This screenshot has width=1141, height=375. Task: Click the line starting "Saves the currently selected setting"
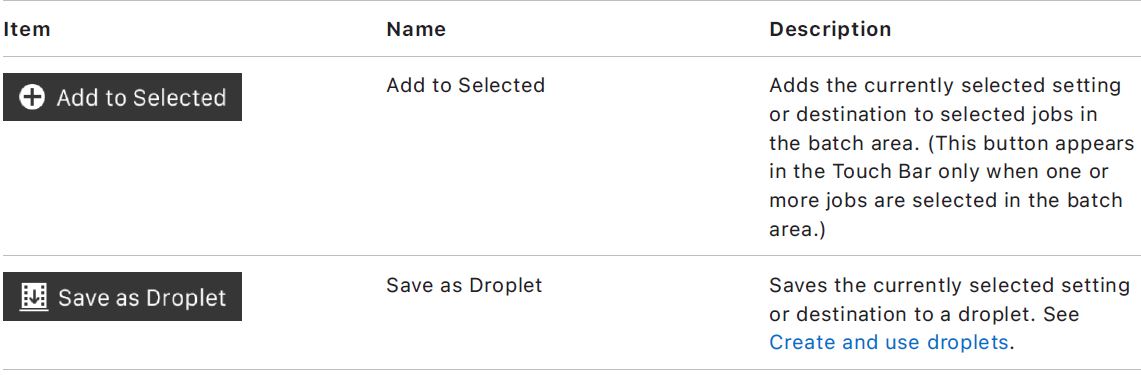pos(950,285)
